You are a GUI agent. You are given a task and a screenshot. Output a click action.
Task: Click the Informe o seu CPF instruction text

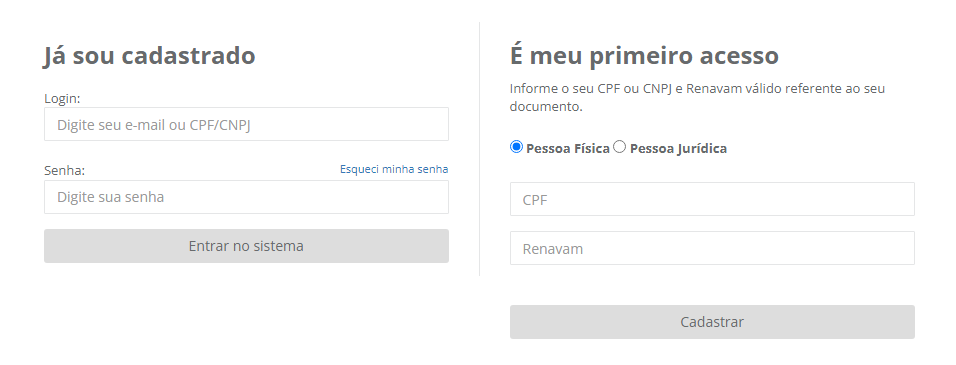(697, 97)
